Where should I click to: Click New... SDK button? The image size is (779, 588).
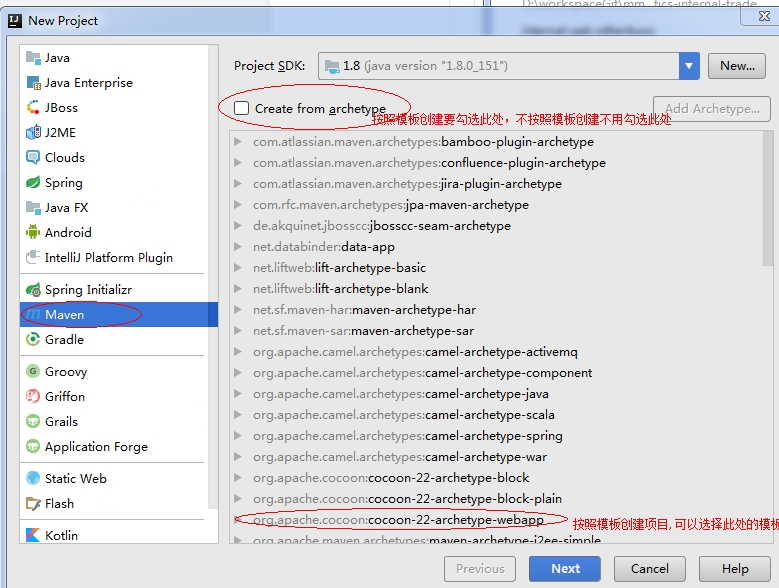point(737,66)
